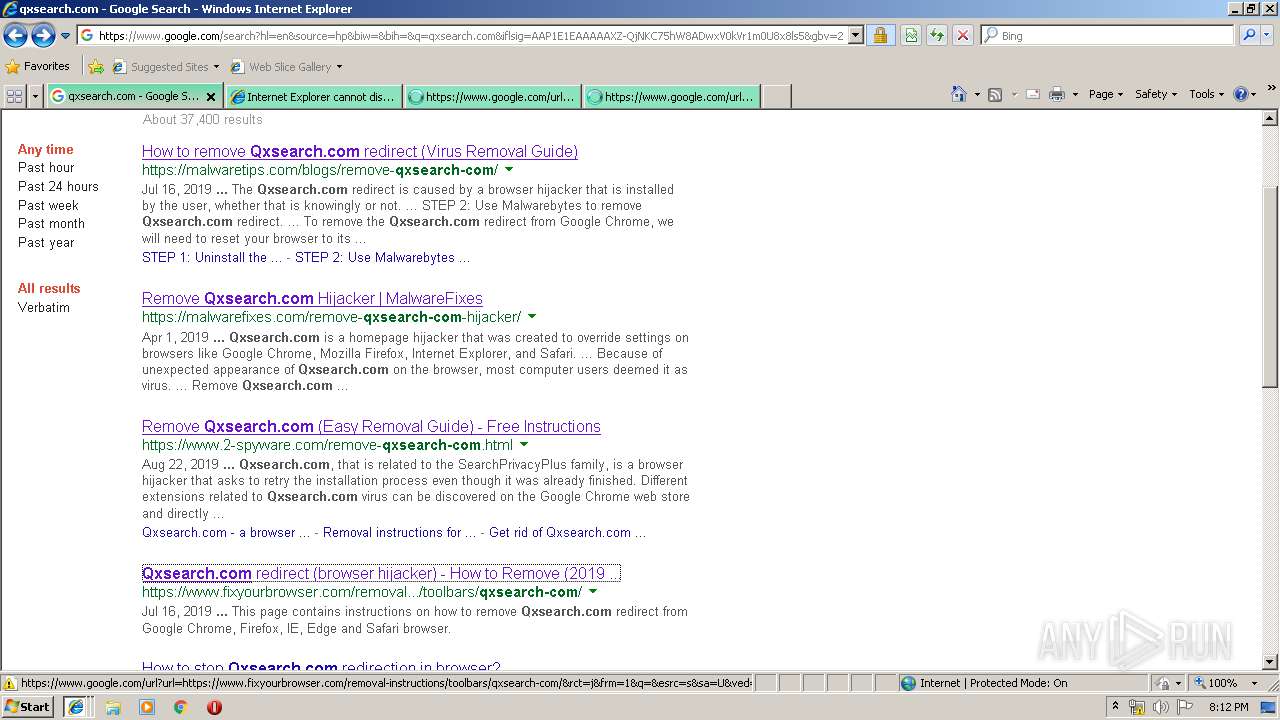The image size is (1280, 720).
Task: Click the browser Forward arrow button
Action: click(43, 36)
